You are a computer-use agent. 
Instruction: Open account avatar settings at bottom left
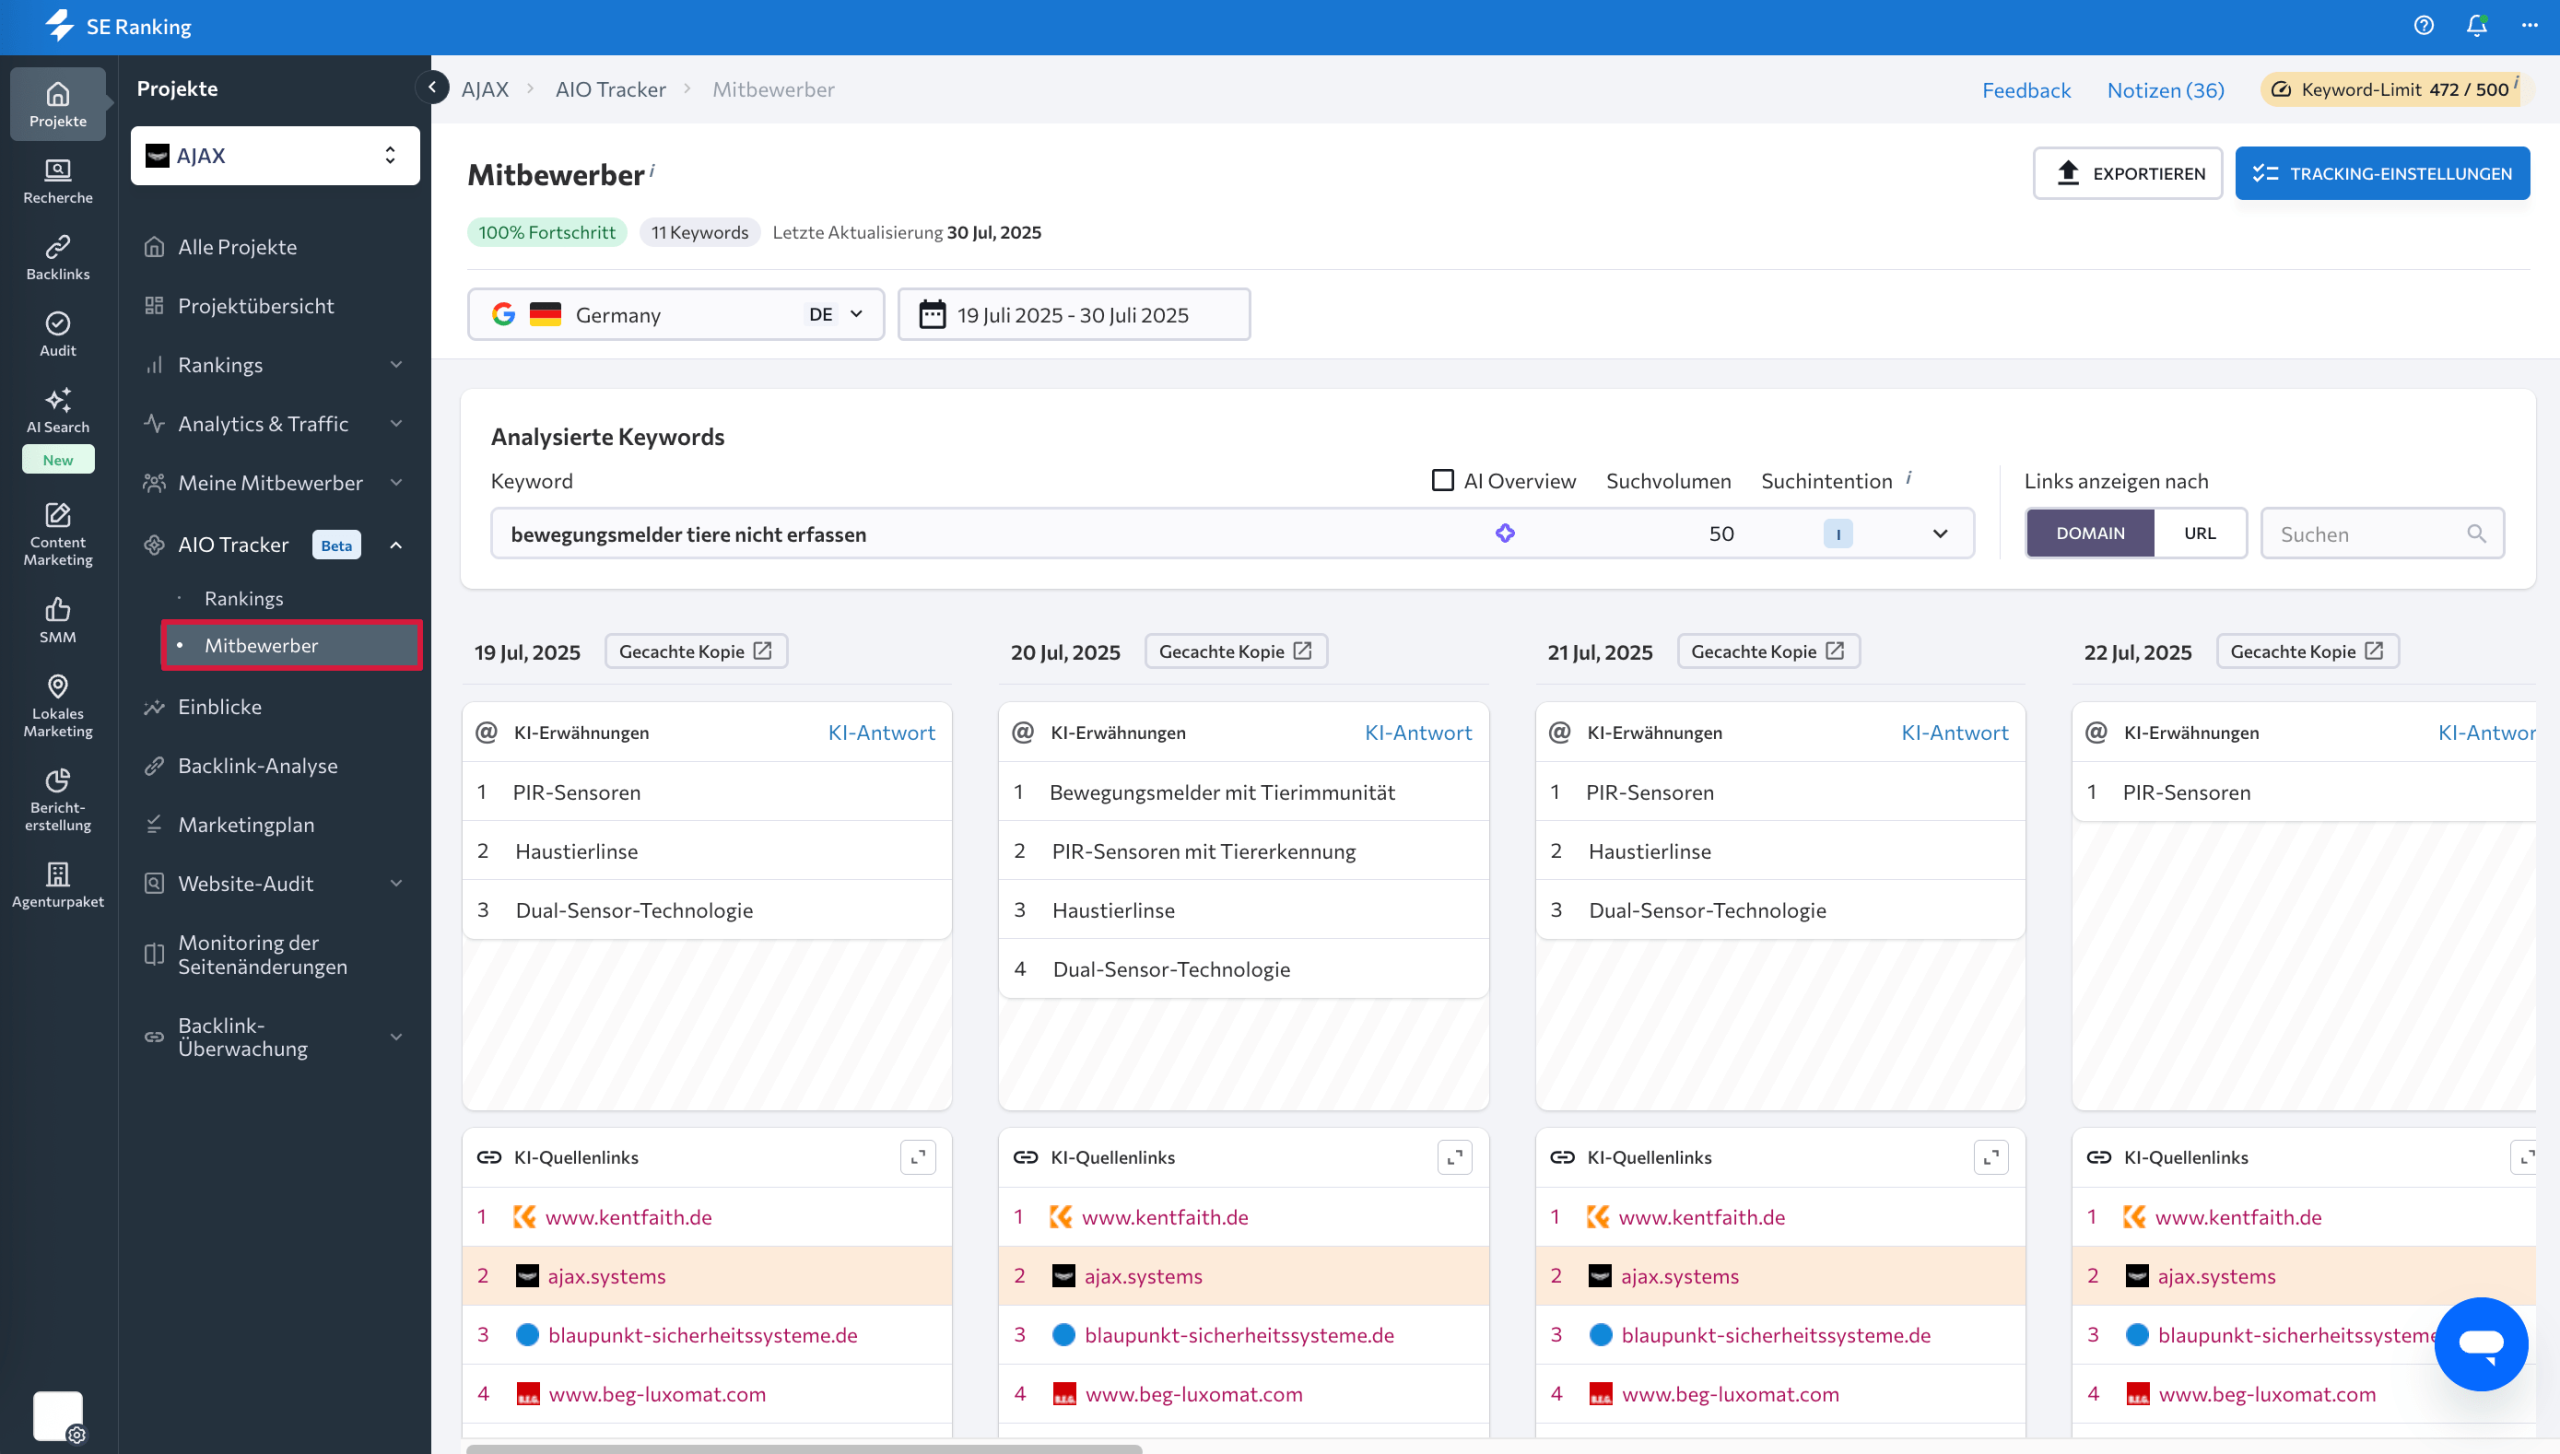[58, 1416]
